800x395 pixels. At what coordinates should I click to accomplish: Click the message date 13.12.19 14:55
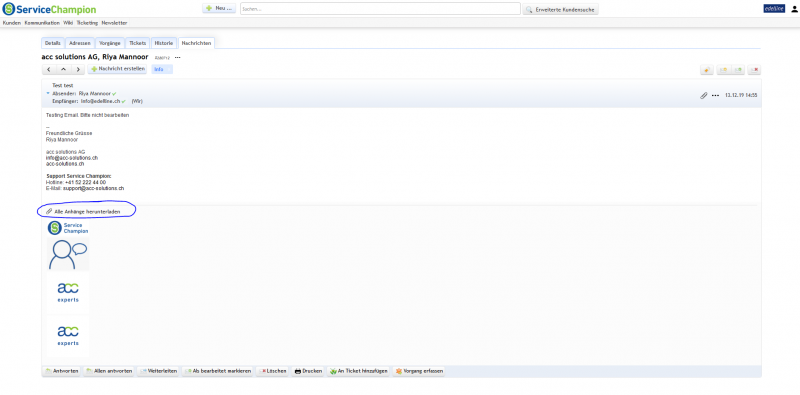(x=741, y=95)
